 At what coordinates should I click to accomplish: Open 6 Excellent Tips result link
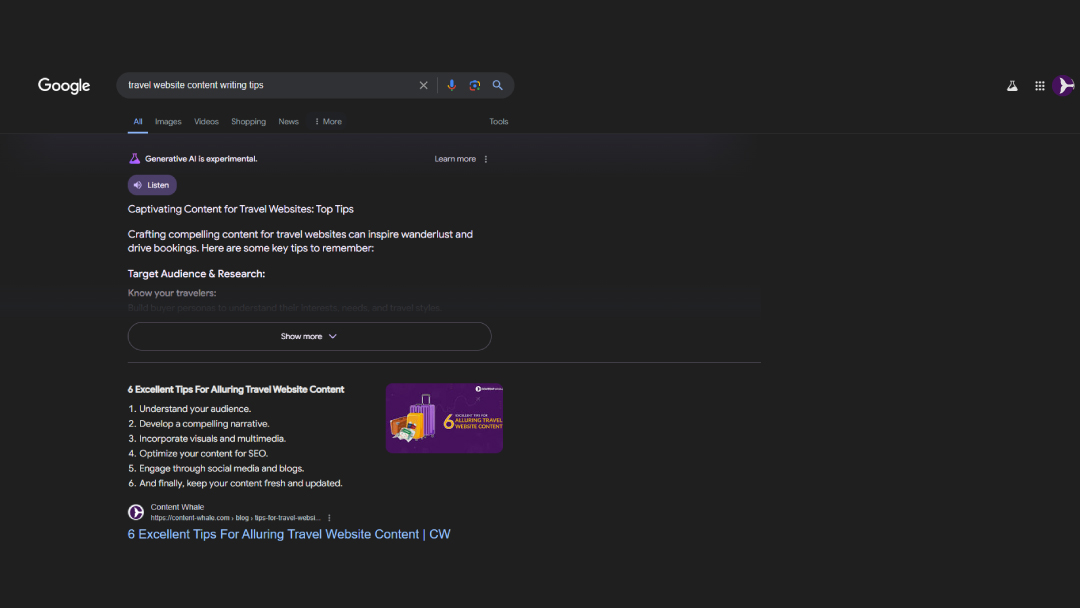coord(289,534)
